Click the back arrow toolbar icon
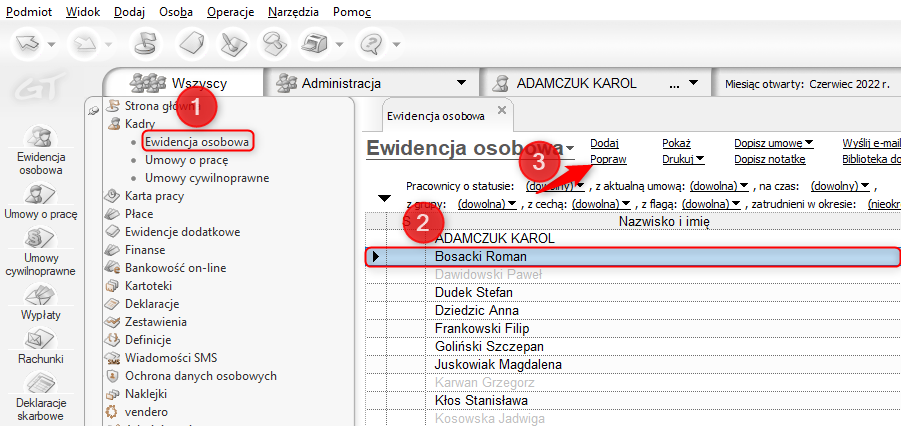 coord(27,44)
